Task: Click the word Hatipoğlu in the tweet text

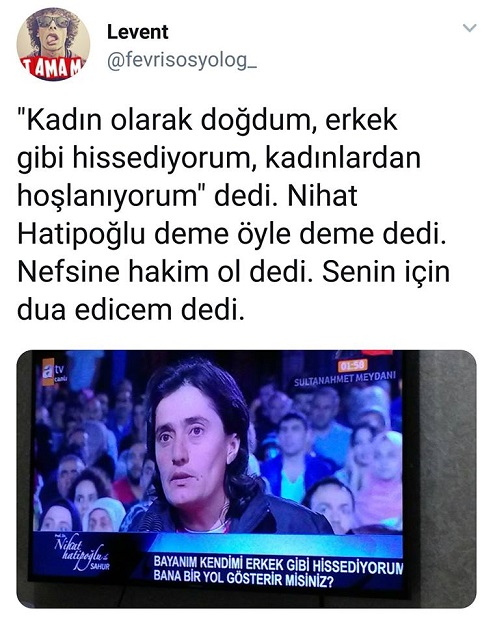Action: tap(81, 234)
